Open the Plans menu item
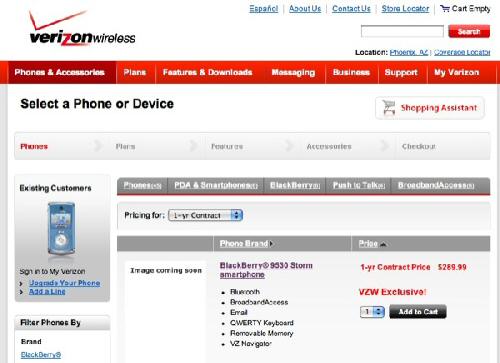 (x=135, y=72)
